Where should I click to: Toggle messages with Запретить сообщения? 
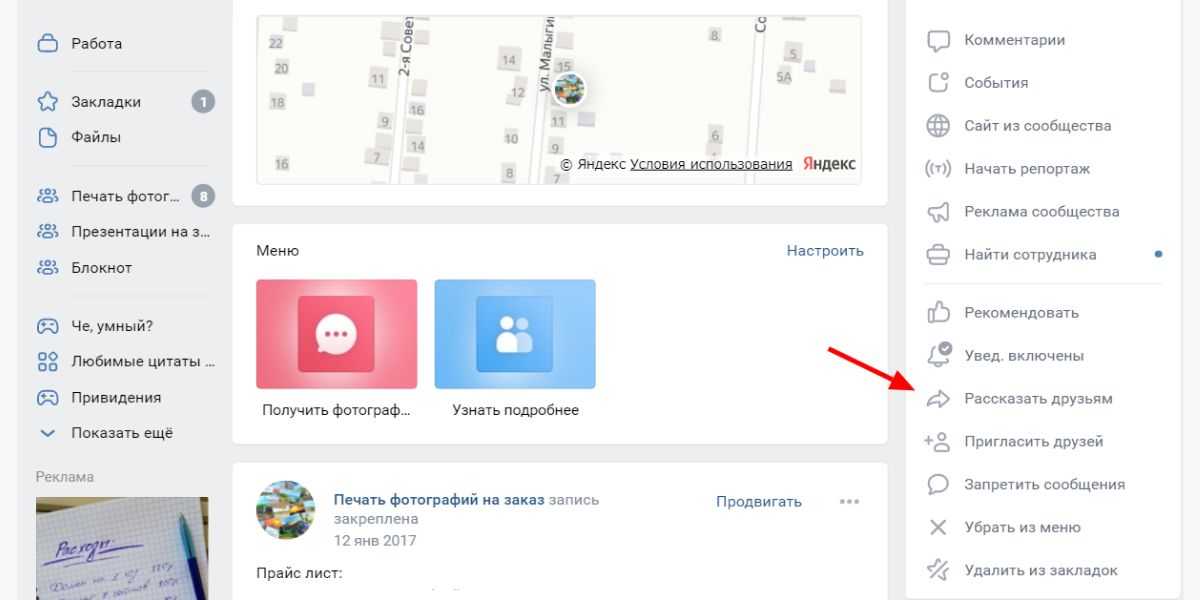point(1044,485)
